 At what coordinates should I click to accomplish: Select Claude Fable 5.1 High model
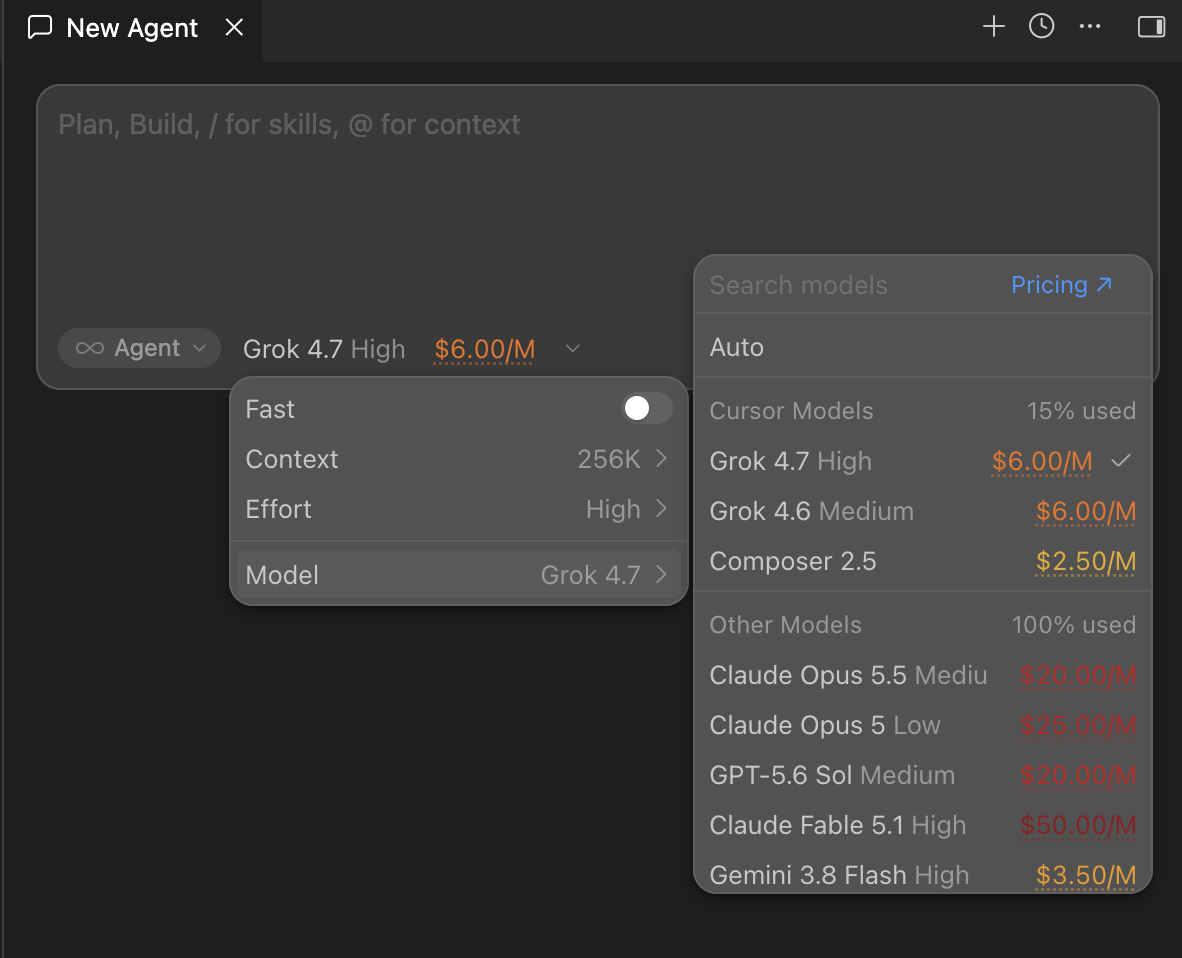pyautogui.click(x=923, y=825)
